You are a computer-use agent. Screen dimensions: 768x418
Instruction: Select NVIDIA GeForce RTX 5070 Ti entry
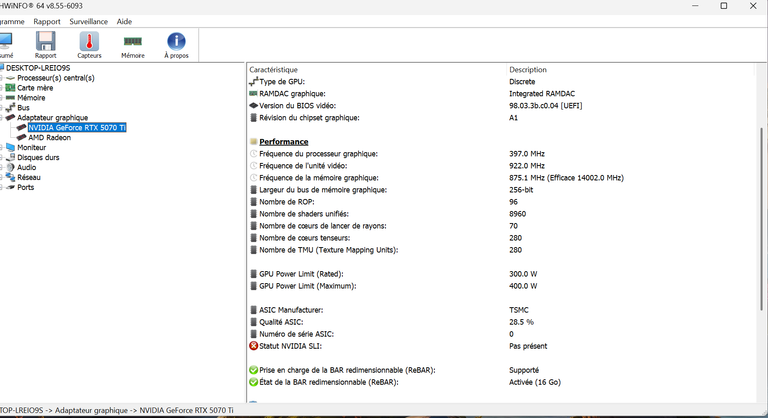(x=77, y=127)
